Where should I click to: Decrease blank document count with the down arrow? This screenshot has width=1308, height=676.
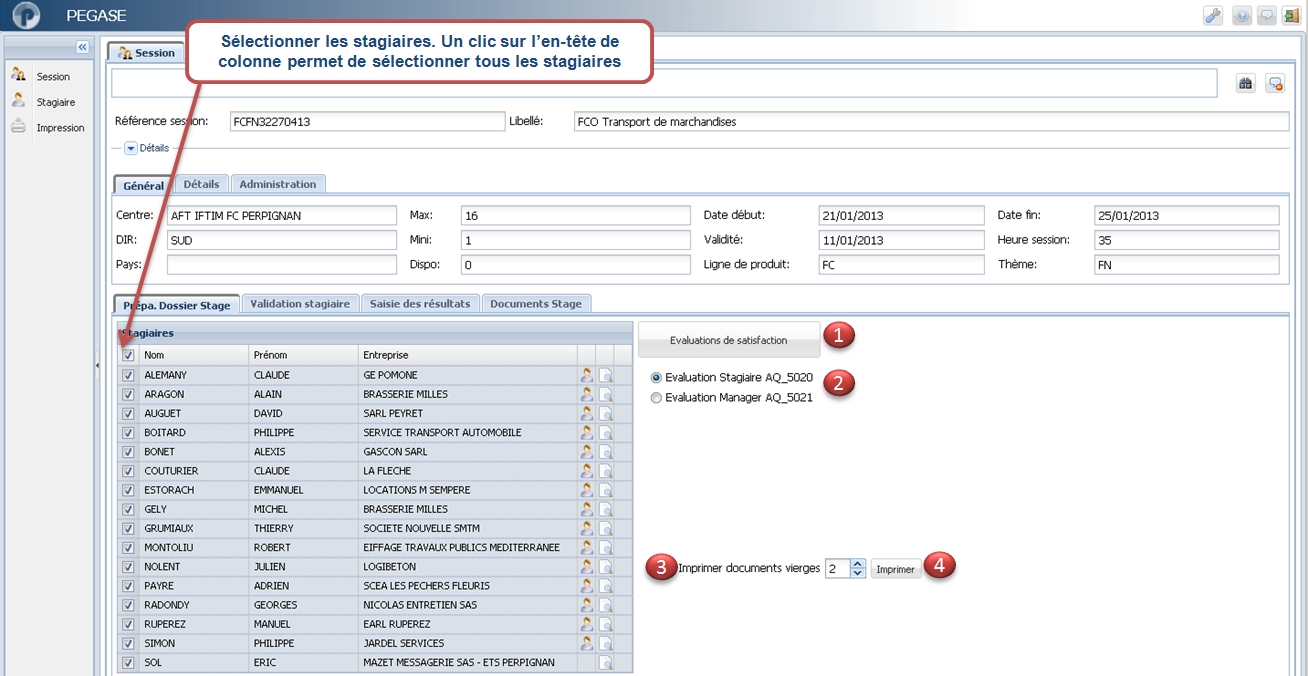[858, 573]
